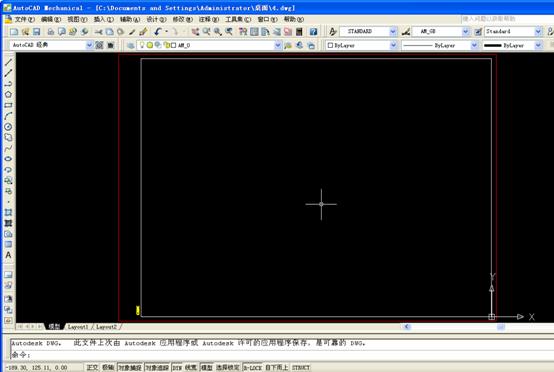
Task: Click the Cut scissors icon
Action: [98, 32]
